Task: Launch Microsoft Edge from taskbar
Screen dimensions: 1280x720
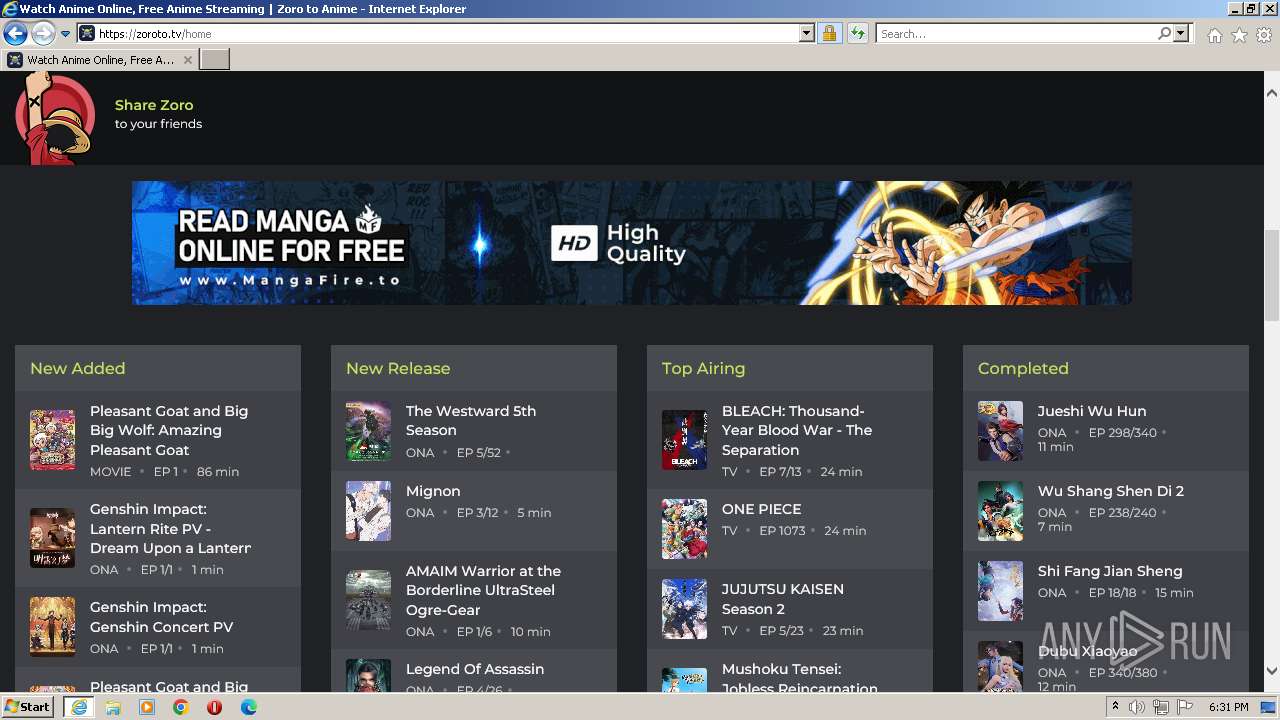Action: coord(249,707)
